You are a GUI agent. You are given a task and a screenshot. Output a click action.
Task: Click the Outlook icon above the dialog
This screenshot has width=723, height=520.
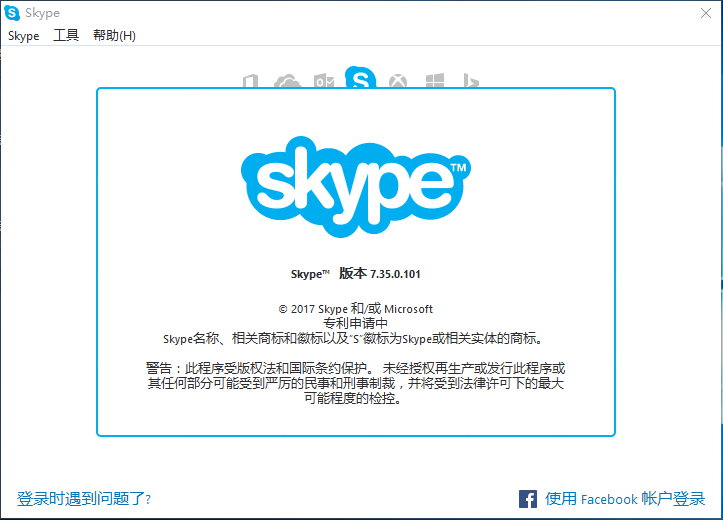click(x=324, y=81)
